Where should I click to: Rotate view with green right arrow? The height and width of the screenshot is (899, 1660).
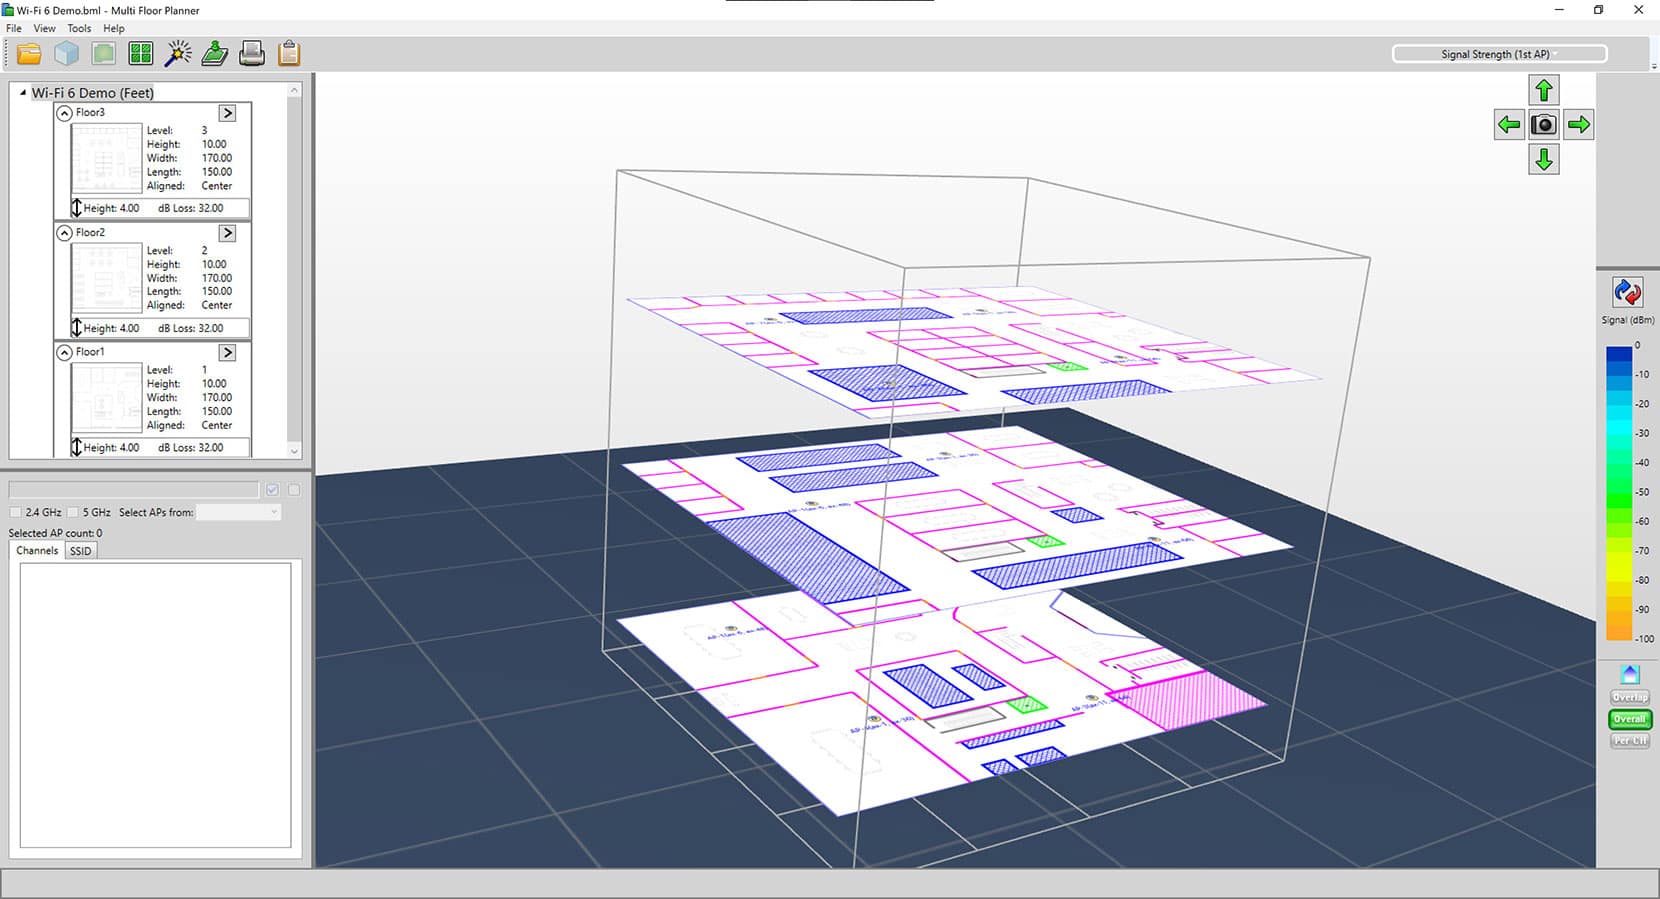tap(1579, 125)
